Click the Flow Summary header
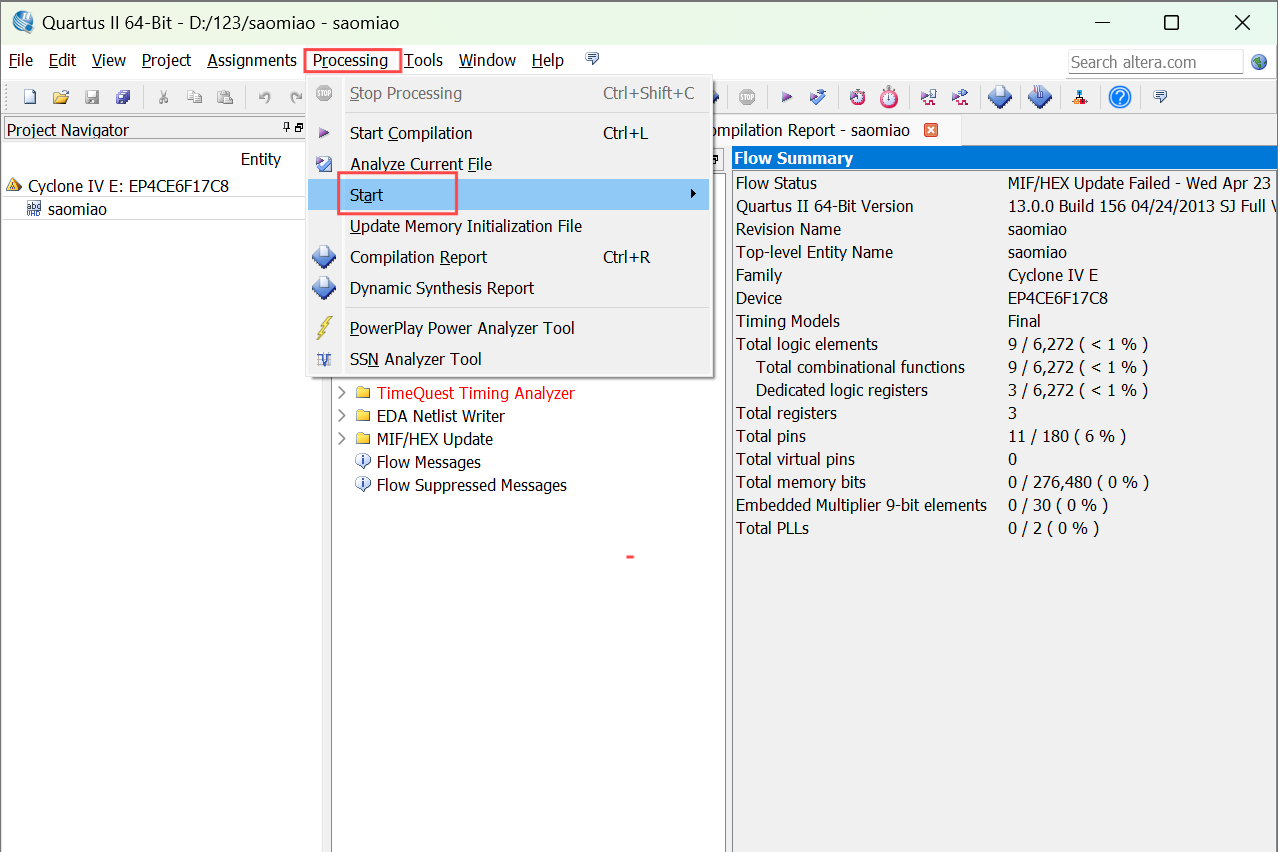The height and width of the screenshot is (852, 1278). [1005, 158]
